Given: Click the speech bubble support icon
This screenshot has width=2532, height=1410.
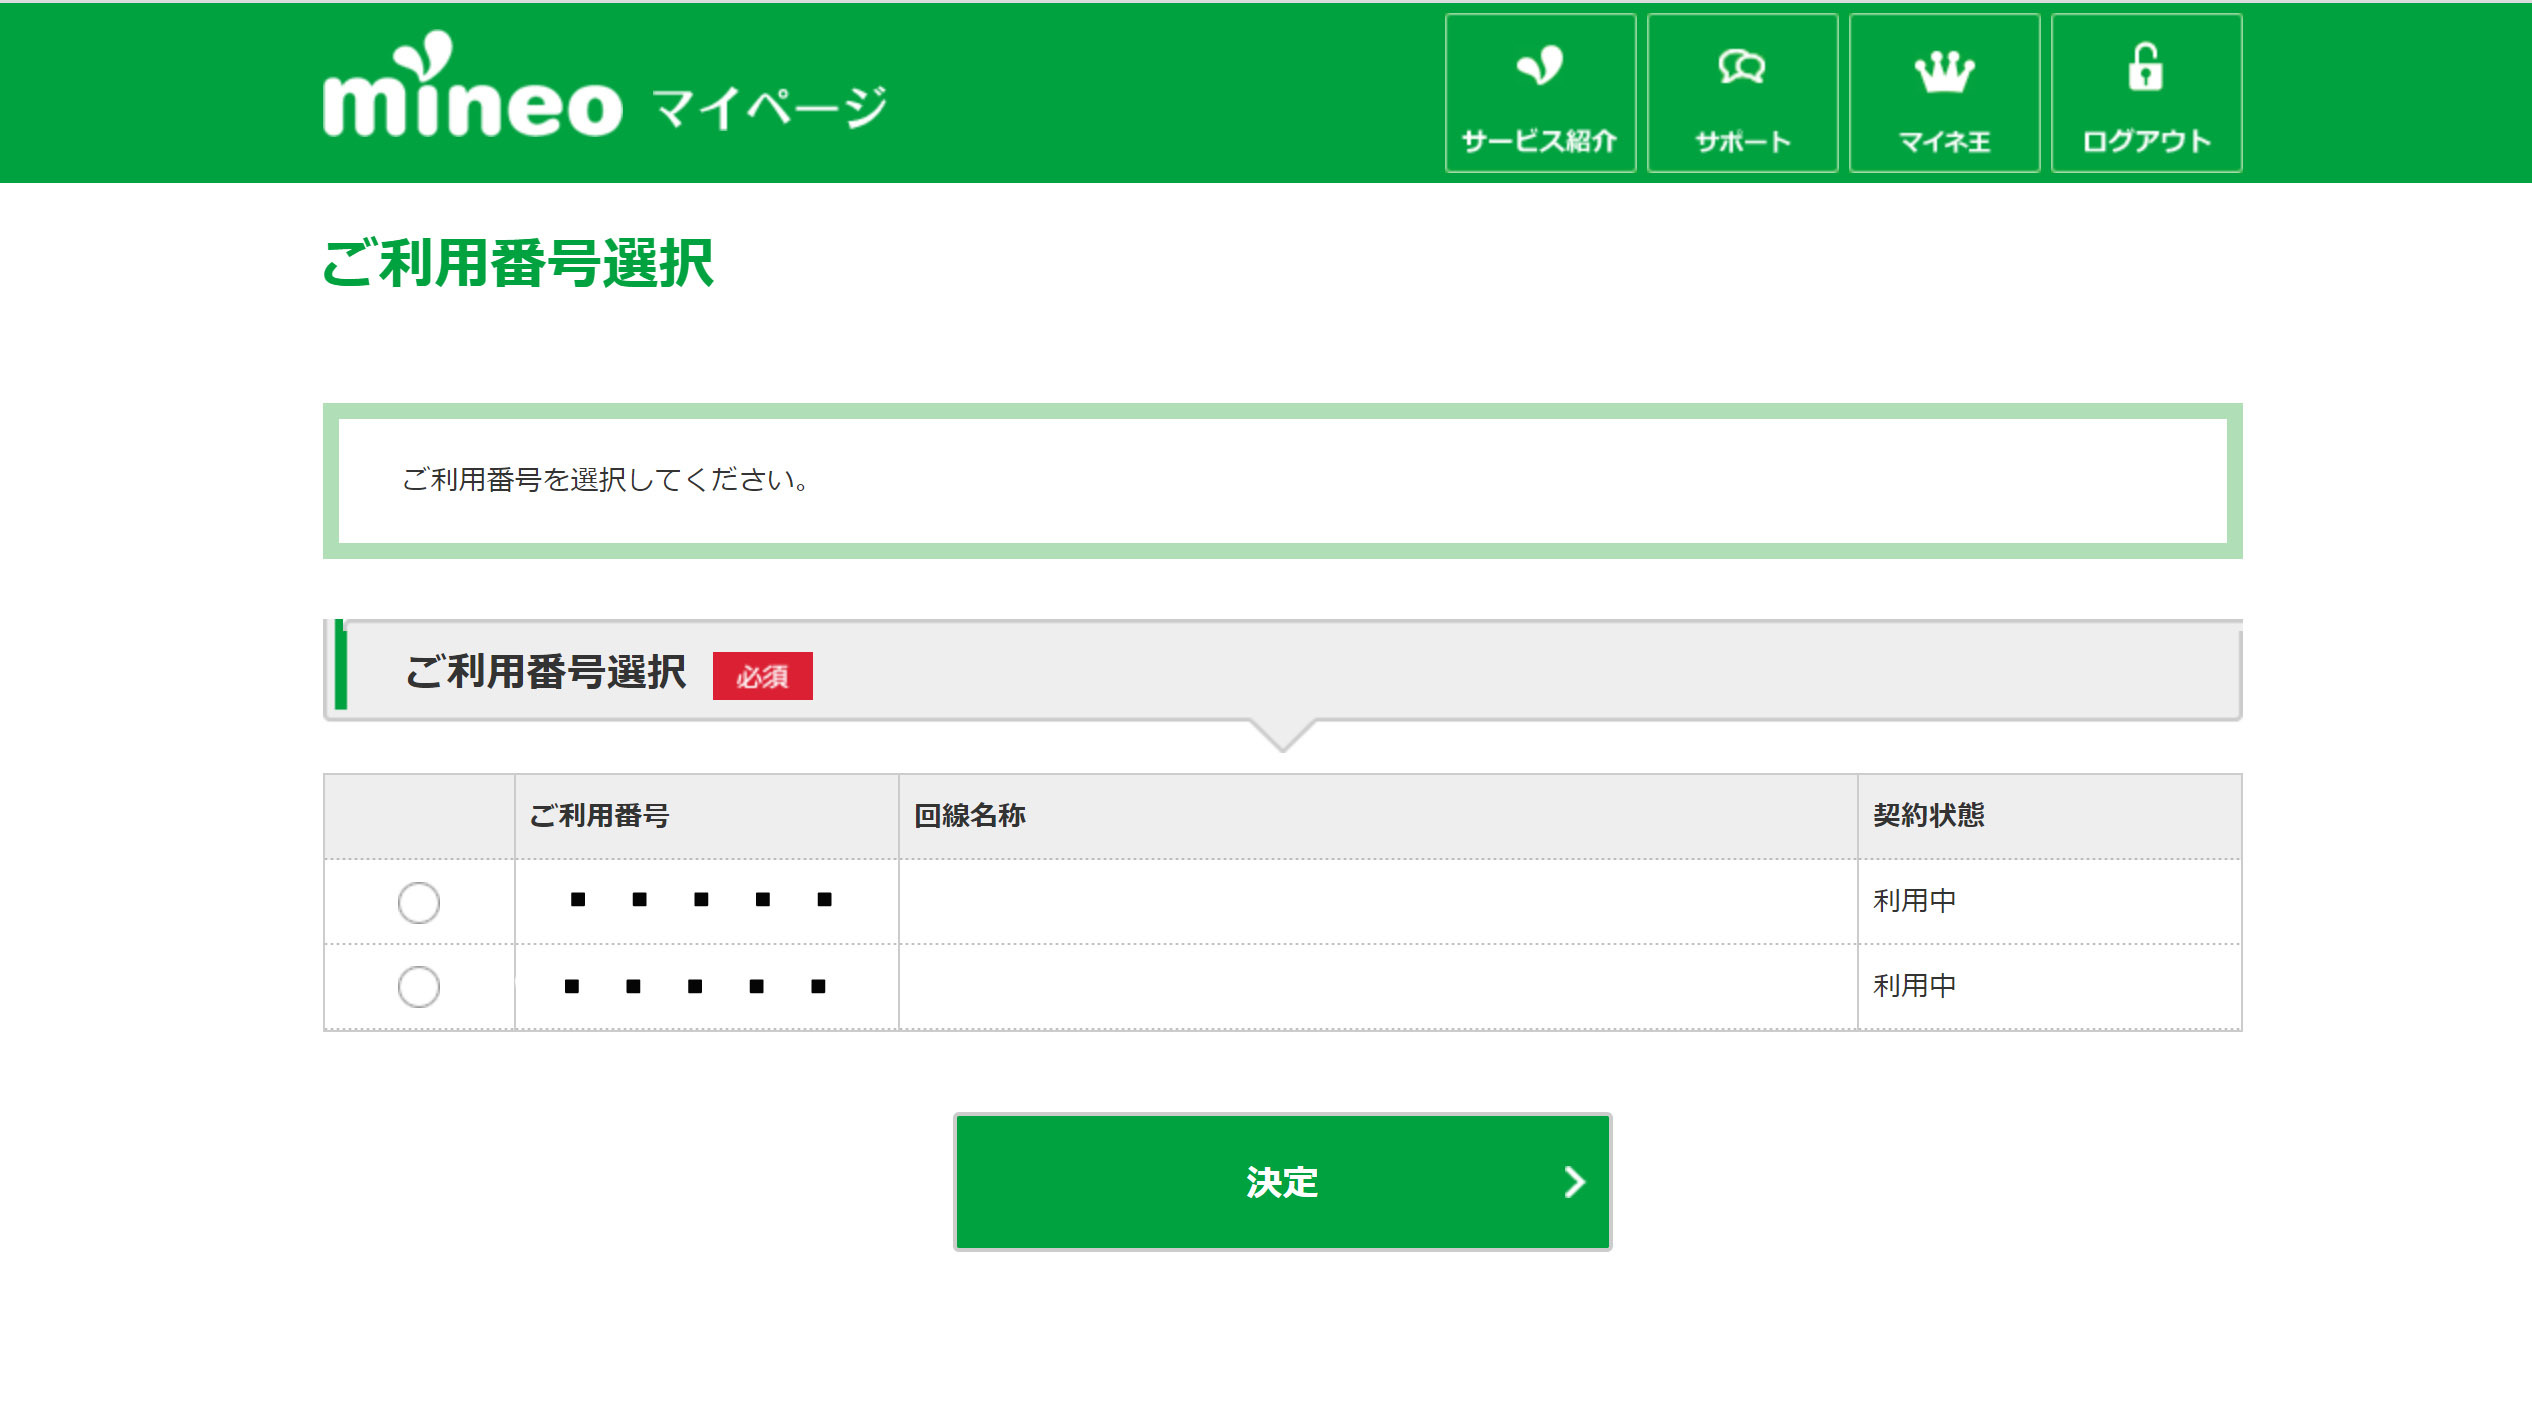Looking at the screenshot, I should [x=1741, y=68].
